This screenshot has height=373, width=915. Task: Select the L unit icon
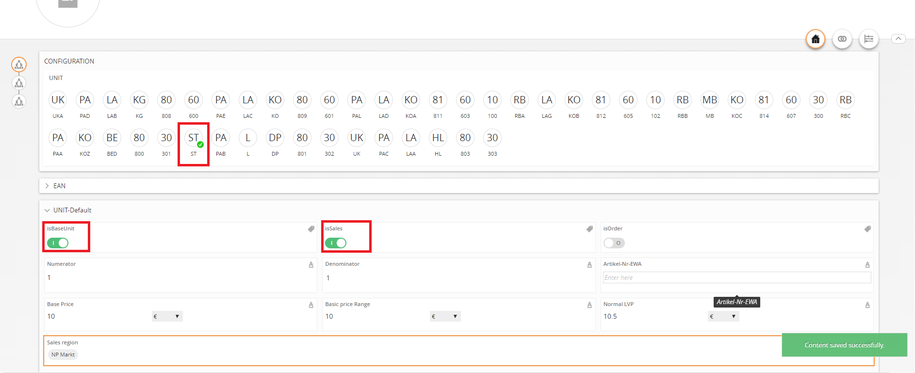point(248,138)
